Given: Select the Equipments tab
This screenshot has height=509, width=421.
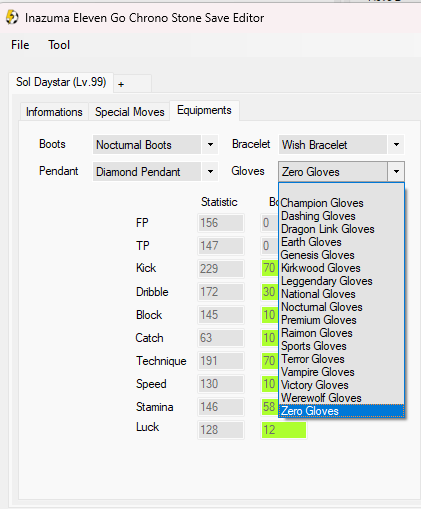Looking at the screenshot, I should 204,110.
